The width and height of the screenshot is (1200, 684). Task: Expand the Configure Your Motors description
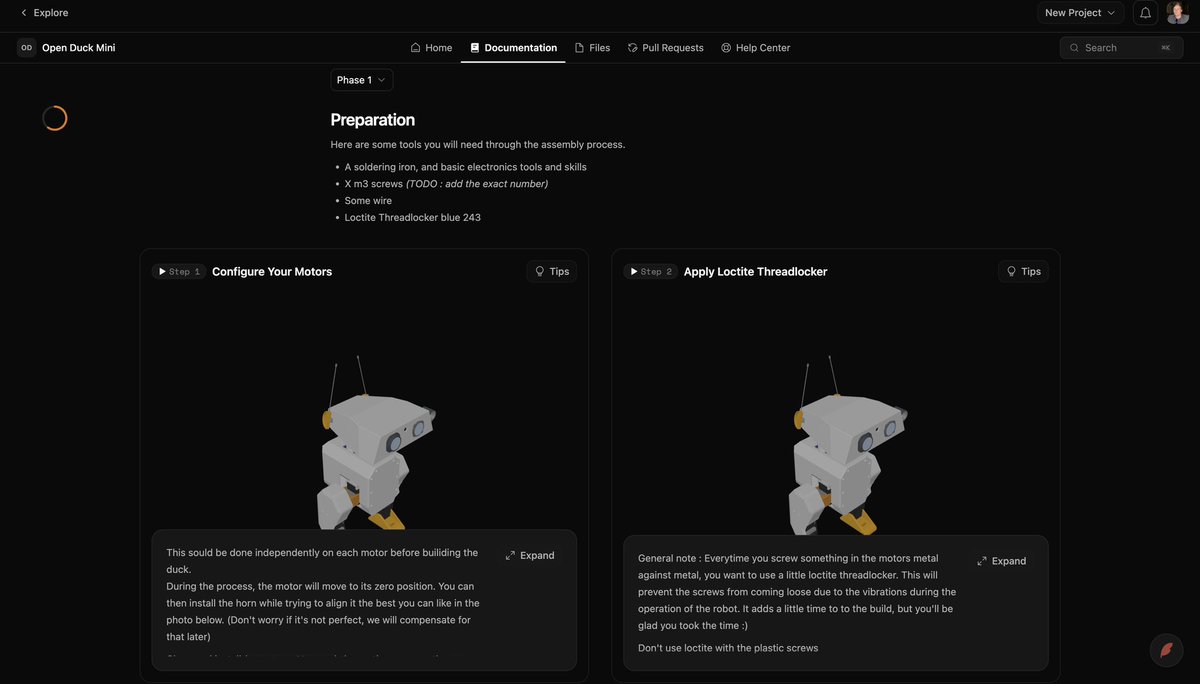point(530,555)
